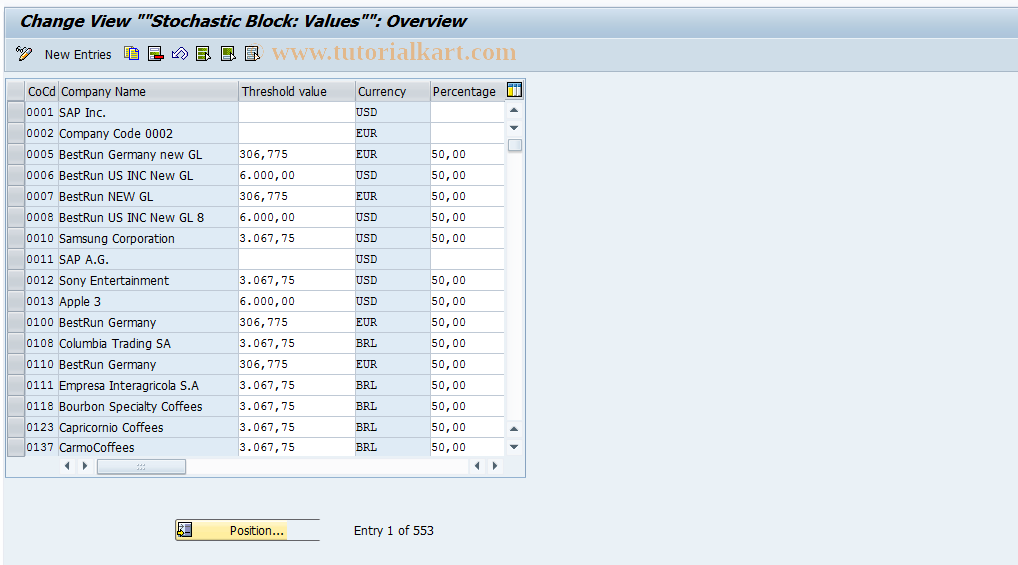
Task: Click the CoCd column header
Action: (x=42, y=92)
